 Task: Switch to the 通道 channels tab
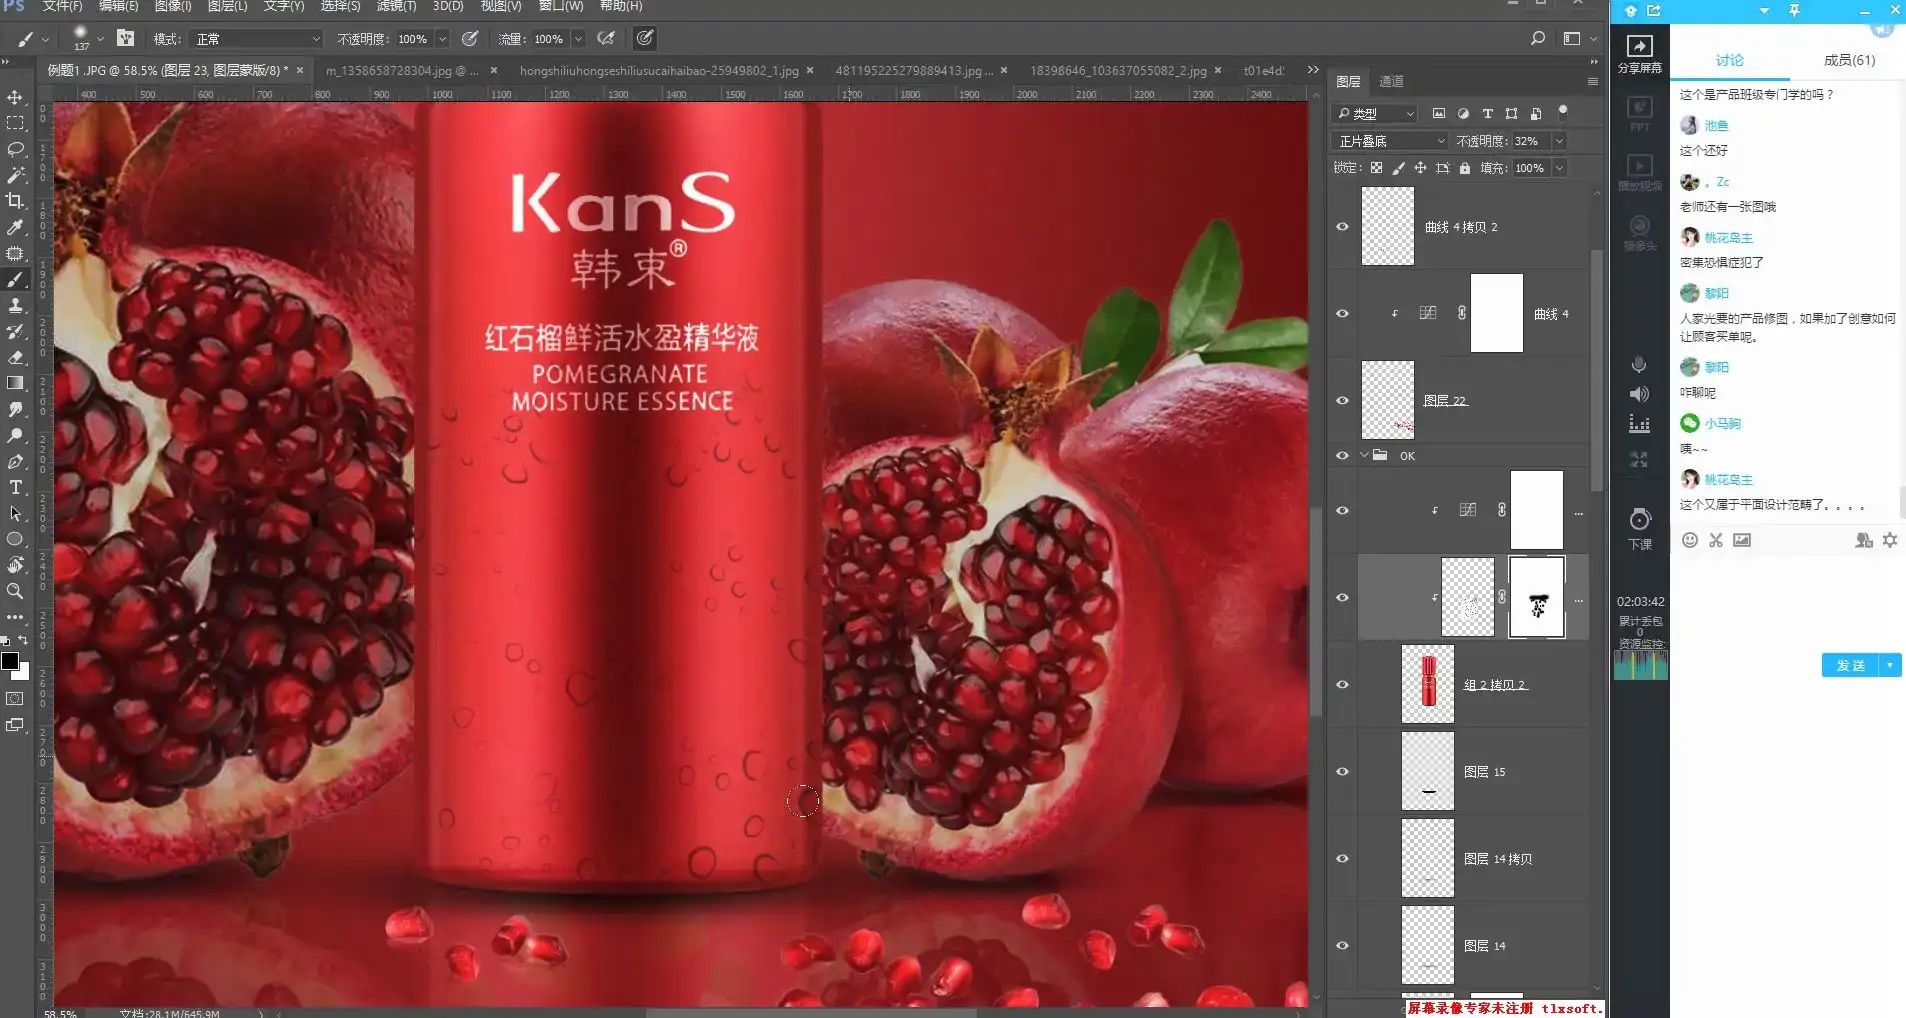1391,81
